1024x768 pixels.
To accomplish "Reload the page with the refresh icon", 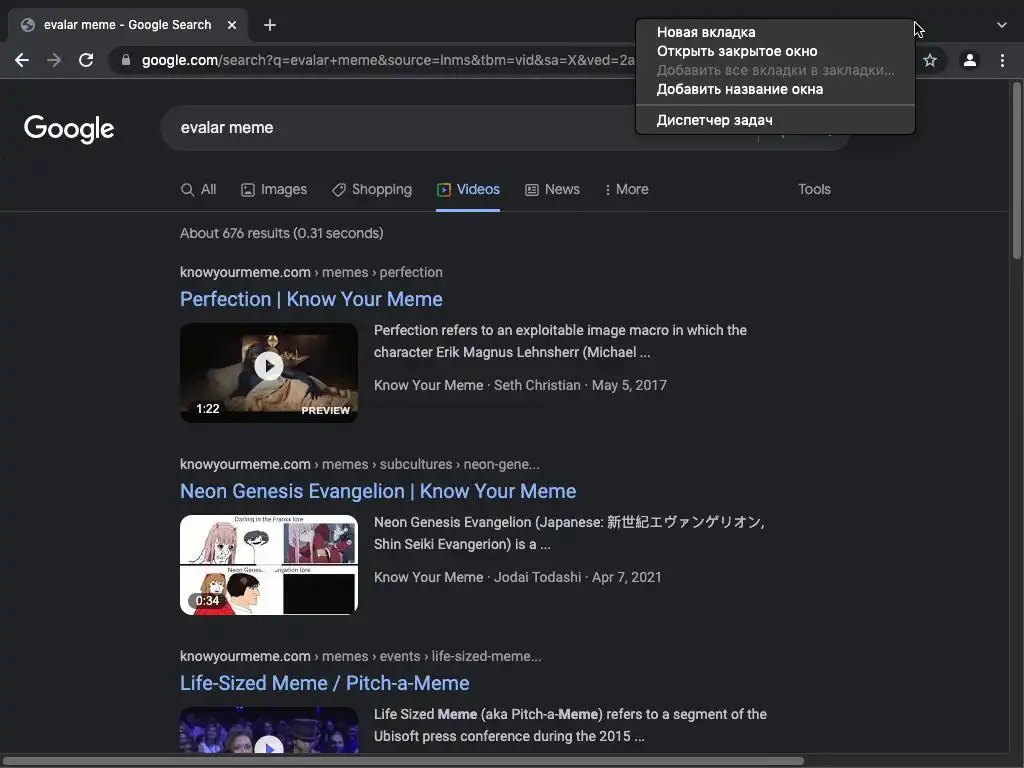I will [86, 60].
